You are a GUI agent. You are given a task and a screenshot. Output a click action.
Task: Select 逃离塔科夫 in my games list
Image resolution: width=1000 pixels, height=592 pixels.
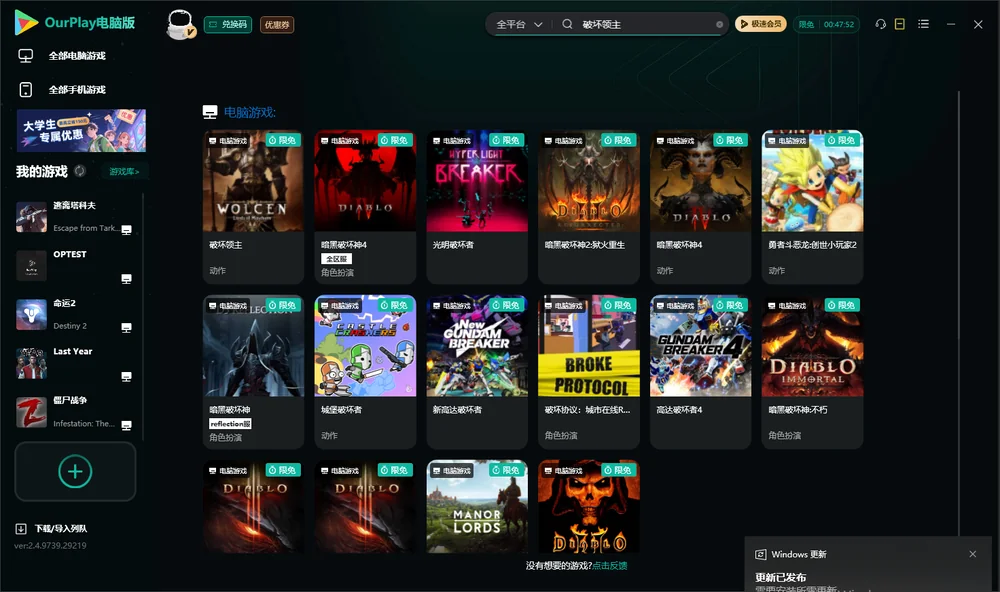coord(75,217)
